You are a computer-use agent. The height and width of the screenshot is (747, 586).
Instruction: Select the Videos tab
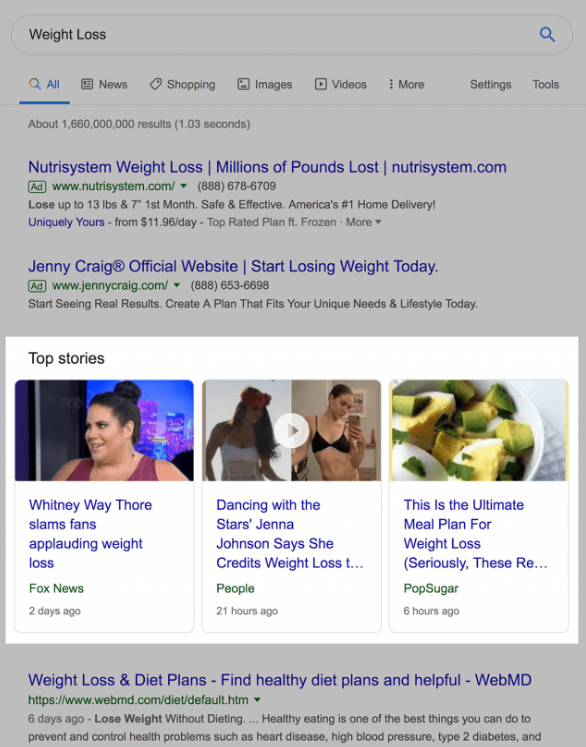tap(341, 84)
